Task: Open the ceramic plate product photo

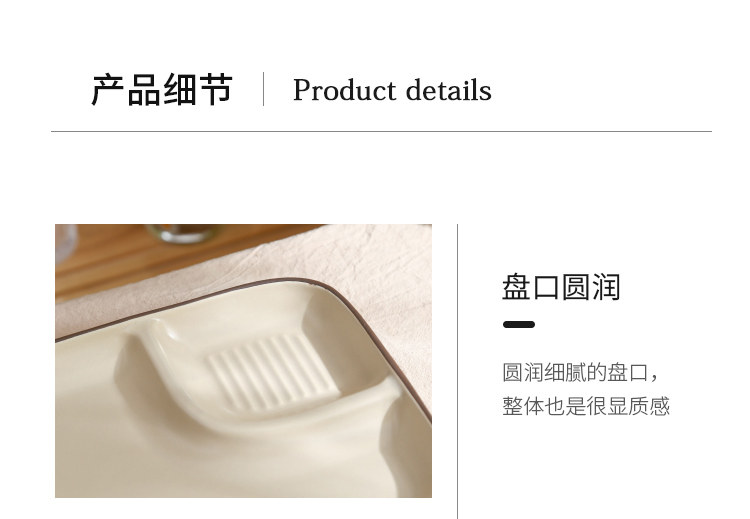Action: pyautogui.click(x=243, y=361)
